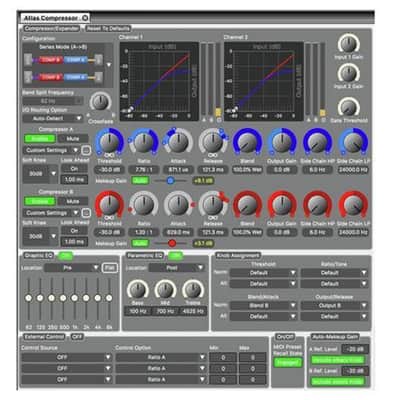Click the Bass frequency field showing 100 Hz

pos(137,311)
